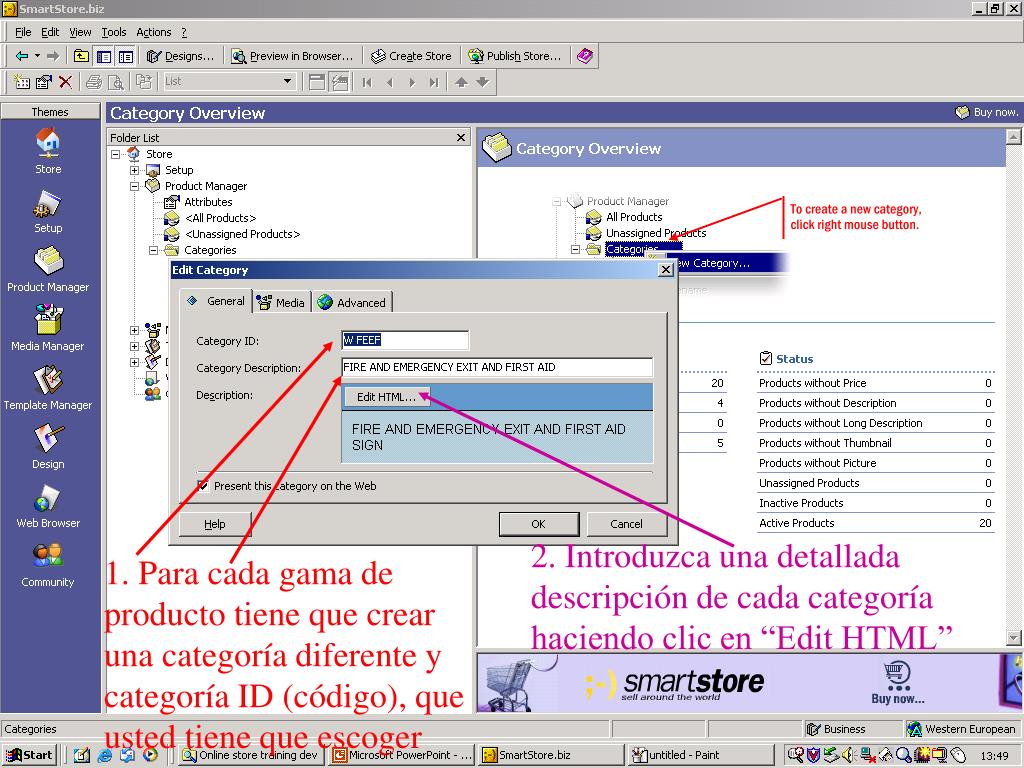1024x768 pixels.
Task: Click the OK button in Edit Category
Action: pyautogui.click(x=539, y=524)
